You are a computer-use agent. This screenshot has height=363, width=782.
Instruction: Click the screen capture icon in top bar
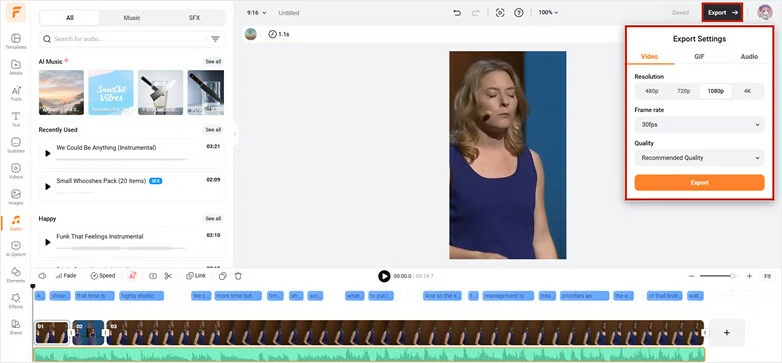(x=500, y=13)
